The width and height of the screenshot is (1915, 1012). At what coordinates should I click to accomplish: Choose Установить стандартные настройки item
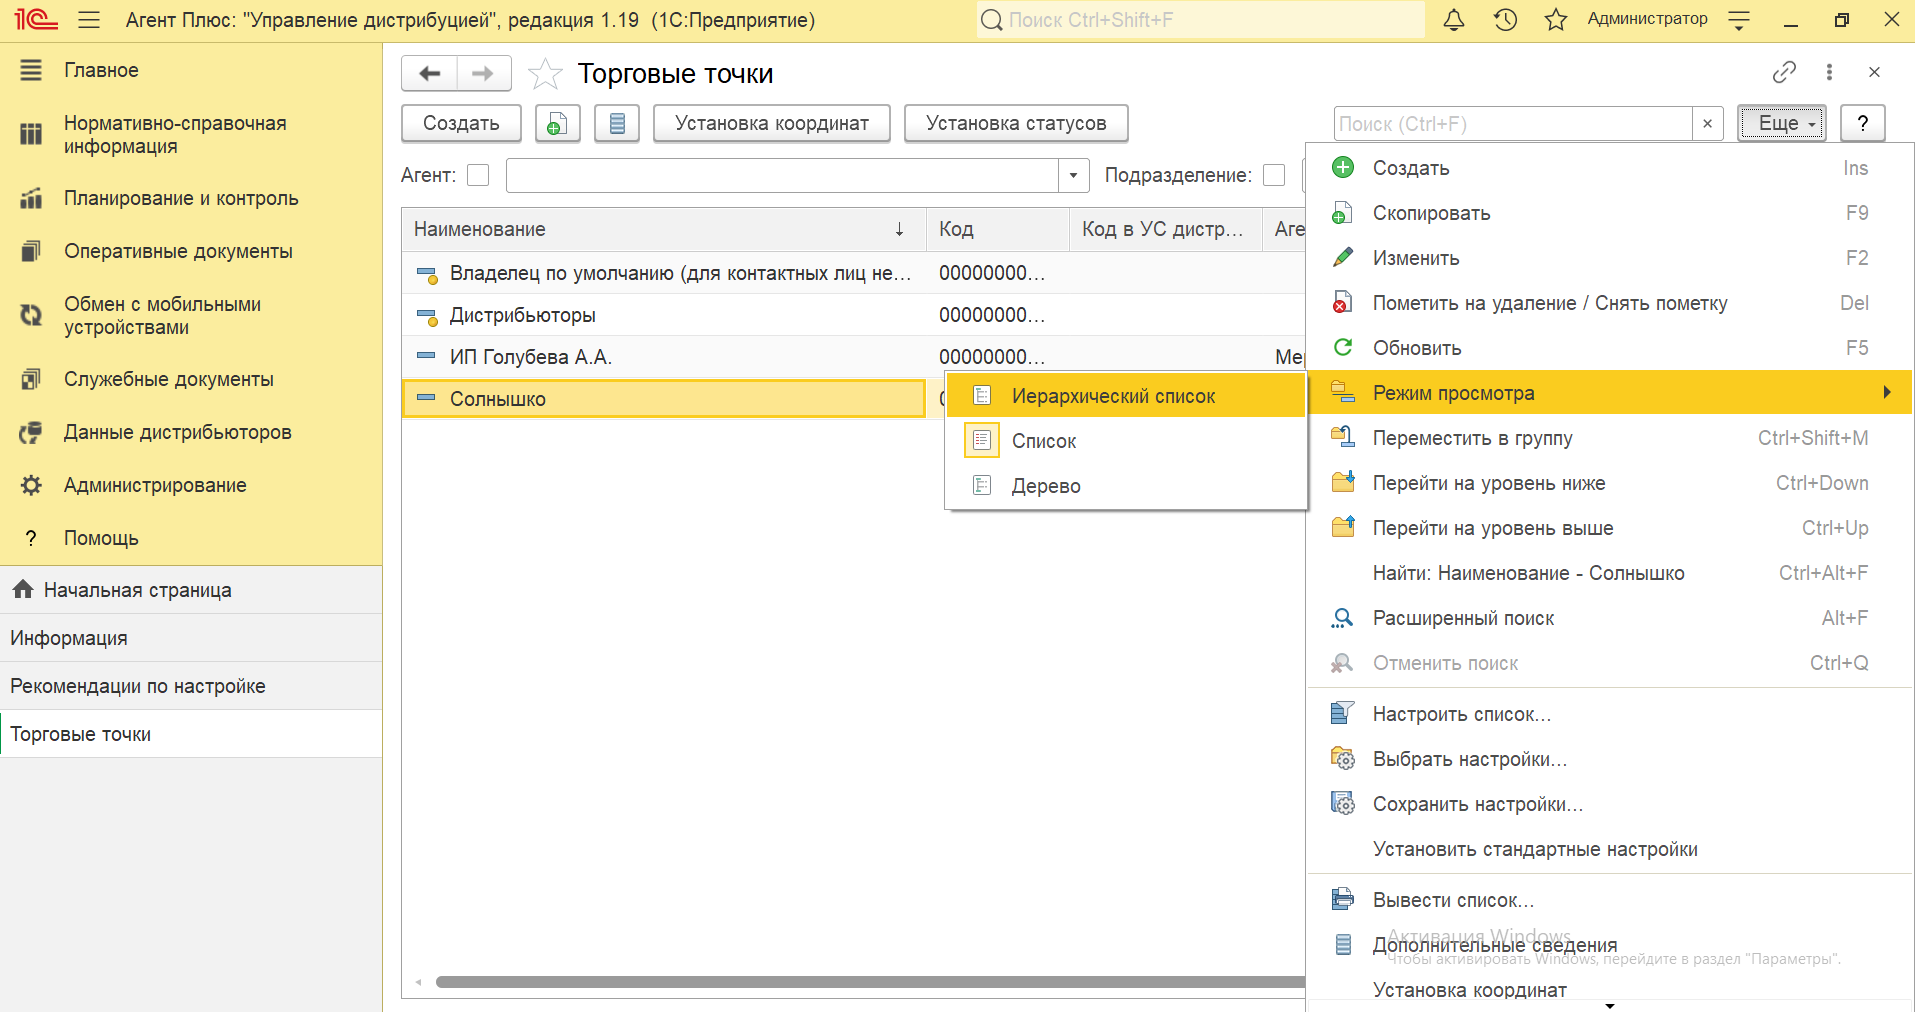[1610, 849]
